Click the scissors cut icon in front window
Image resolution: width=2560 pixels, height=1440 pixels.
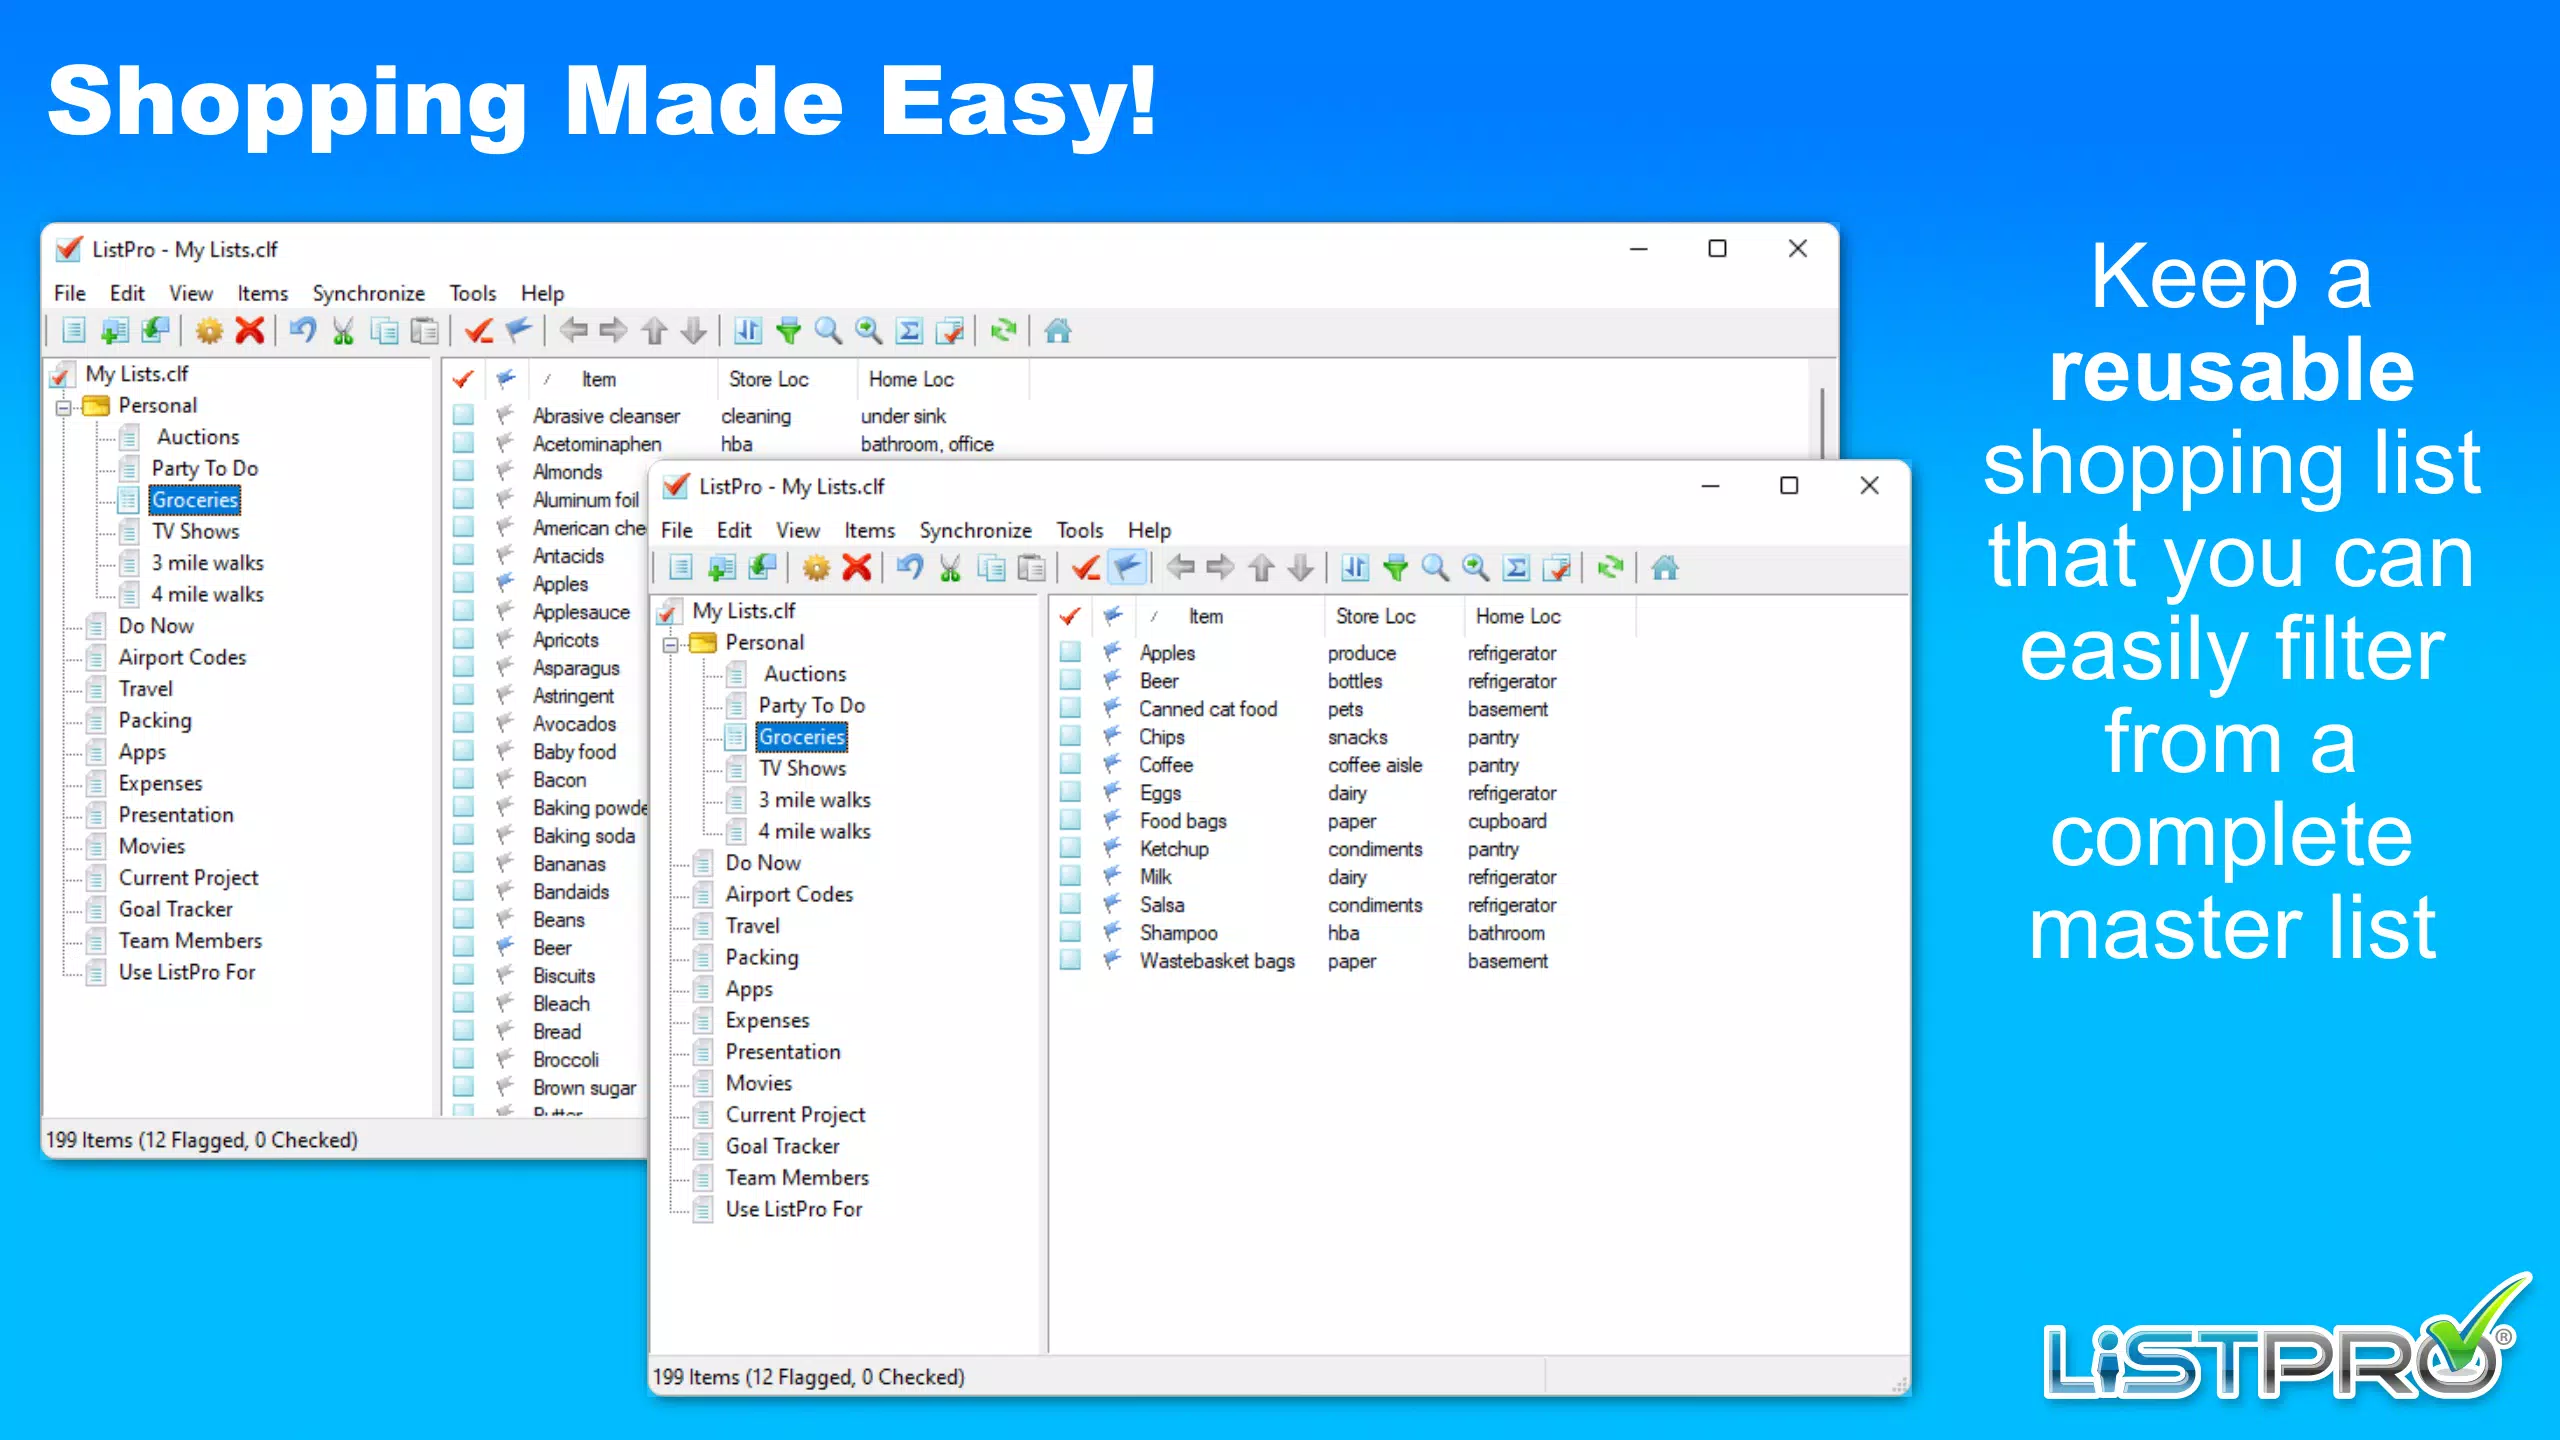tap(950, 568)
